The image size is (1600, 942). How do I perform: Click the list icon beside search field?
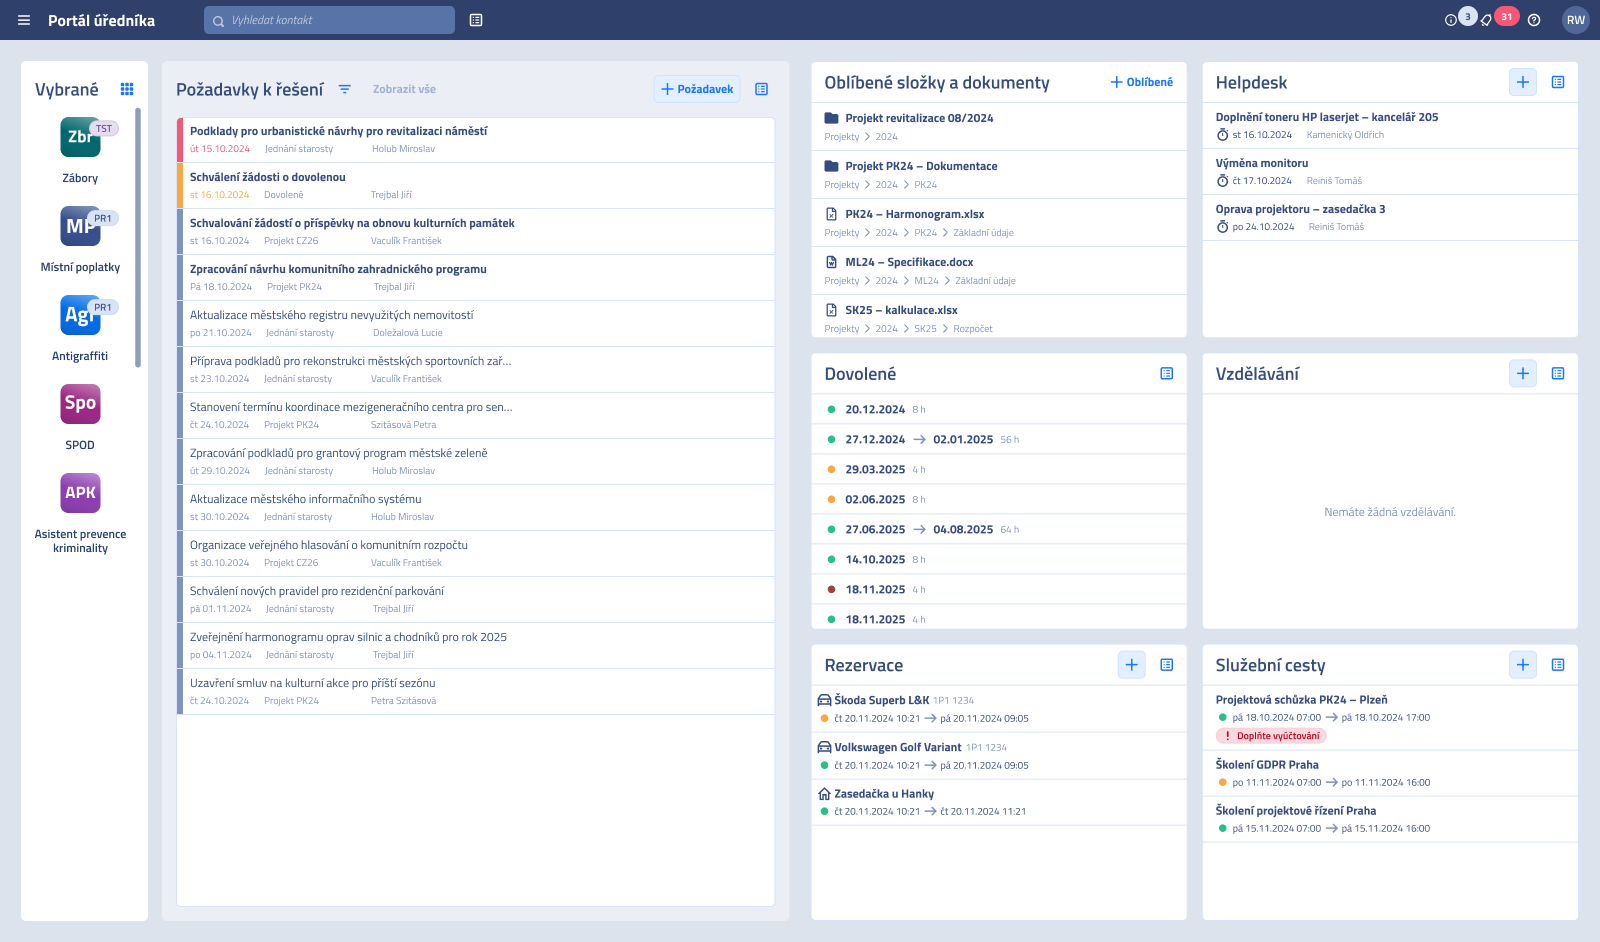point(476,20)
